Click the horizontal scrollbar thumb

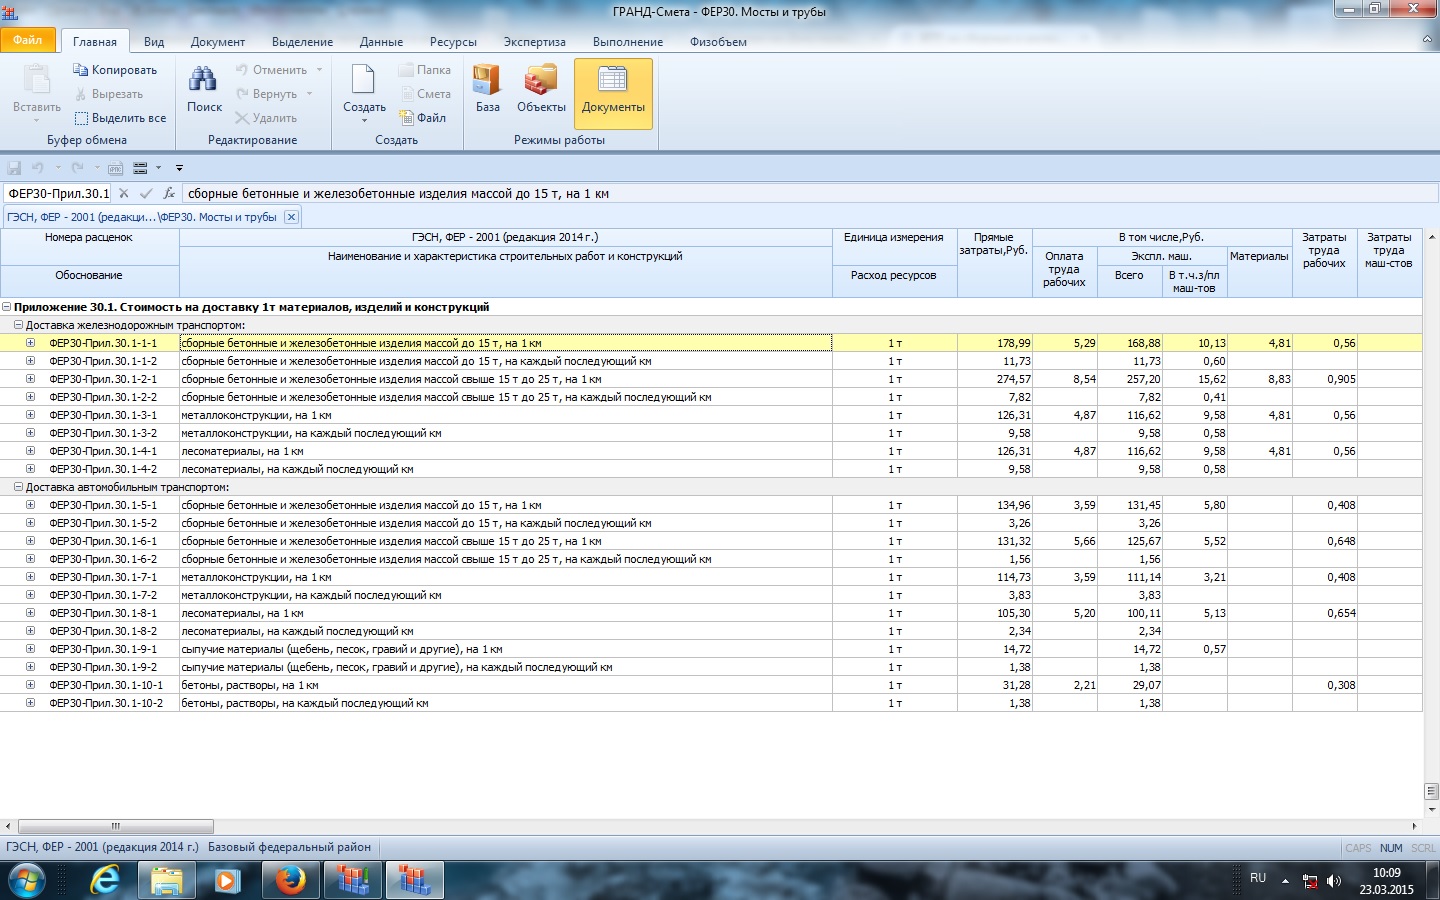click(x=115, y=826)
